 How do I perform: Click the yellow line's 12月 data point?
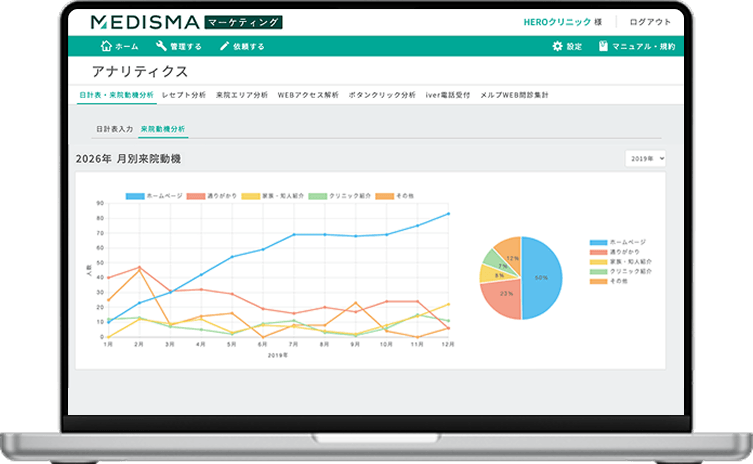449,305
